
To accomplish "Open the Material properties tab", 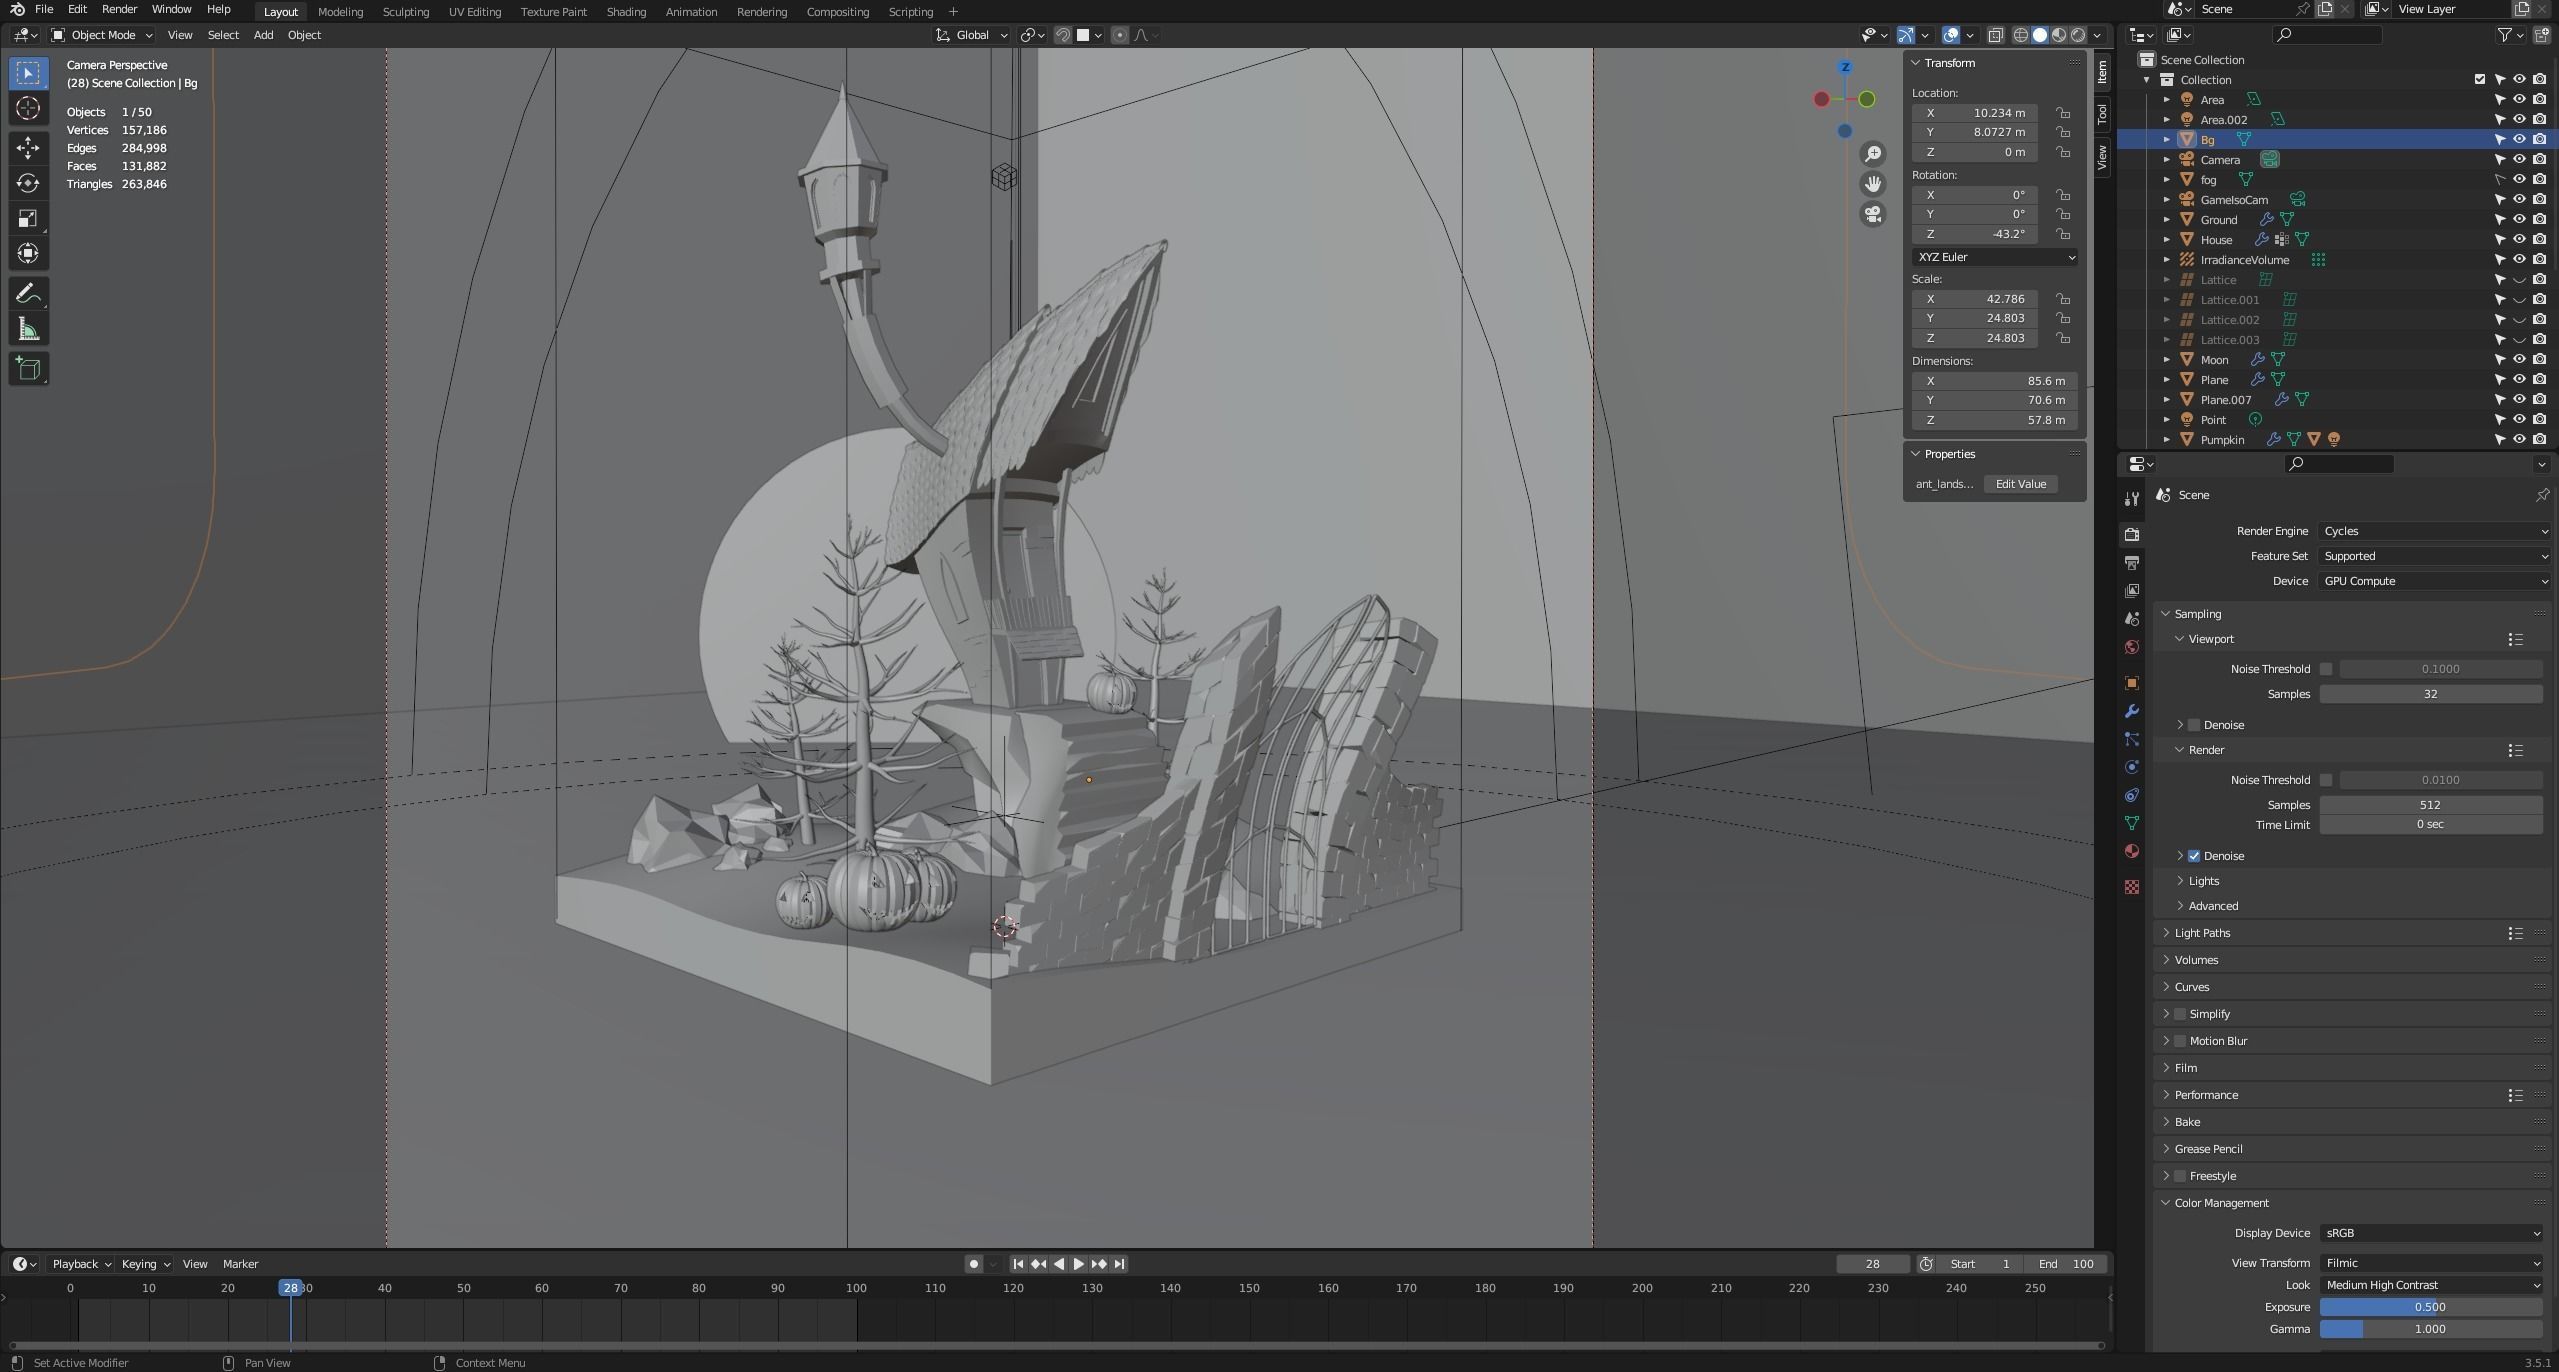I will coord(2132,851).
